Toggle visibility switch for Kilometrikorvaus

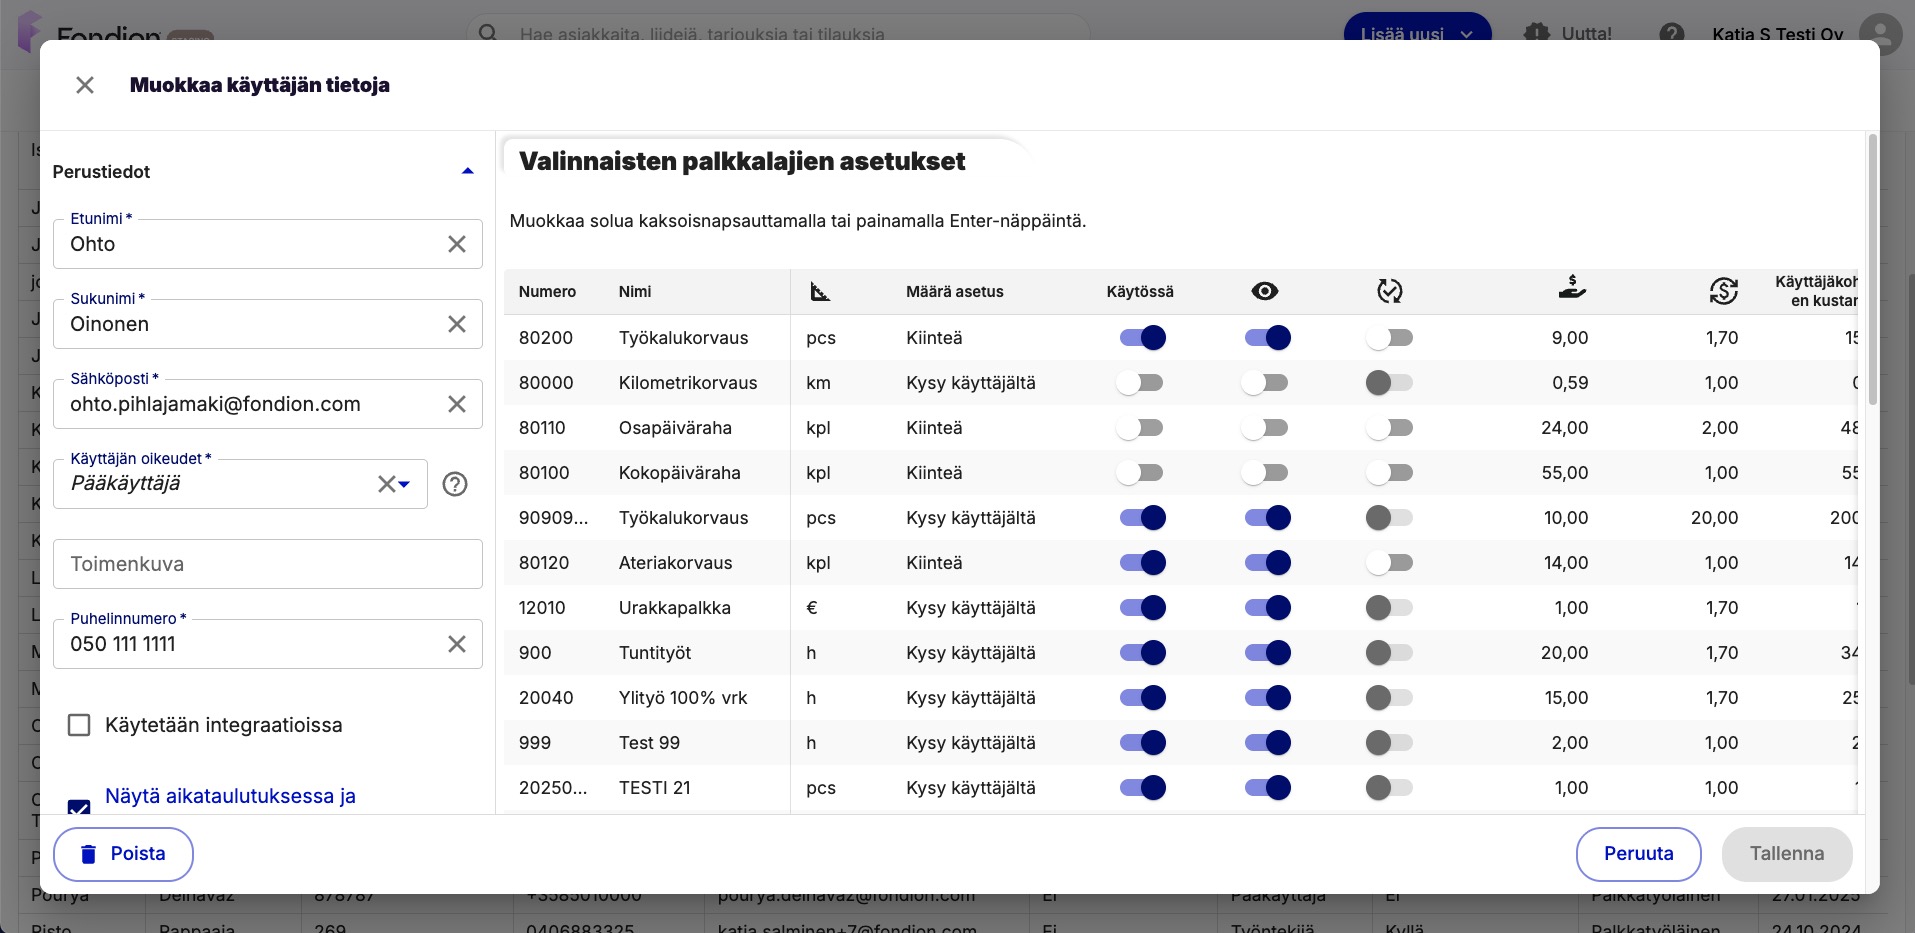(1265, 383)
